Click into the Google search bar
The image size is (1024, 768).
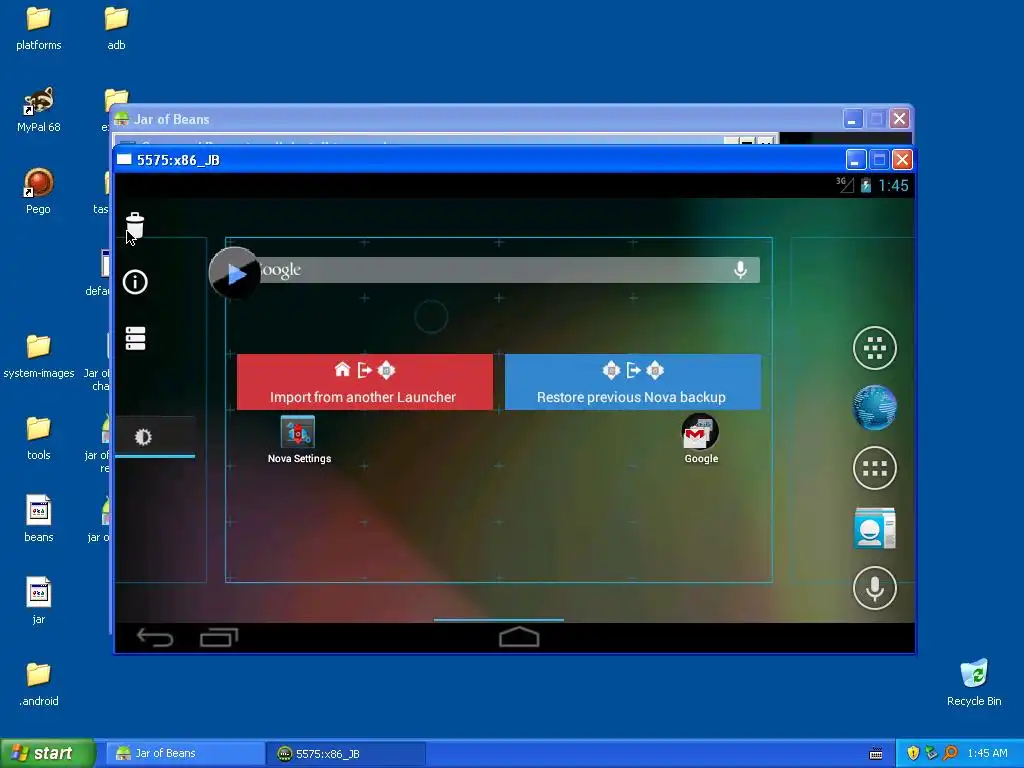494,270
